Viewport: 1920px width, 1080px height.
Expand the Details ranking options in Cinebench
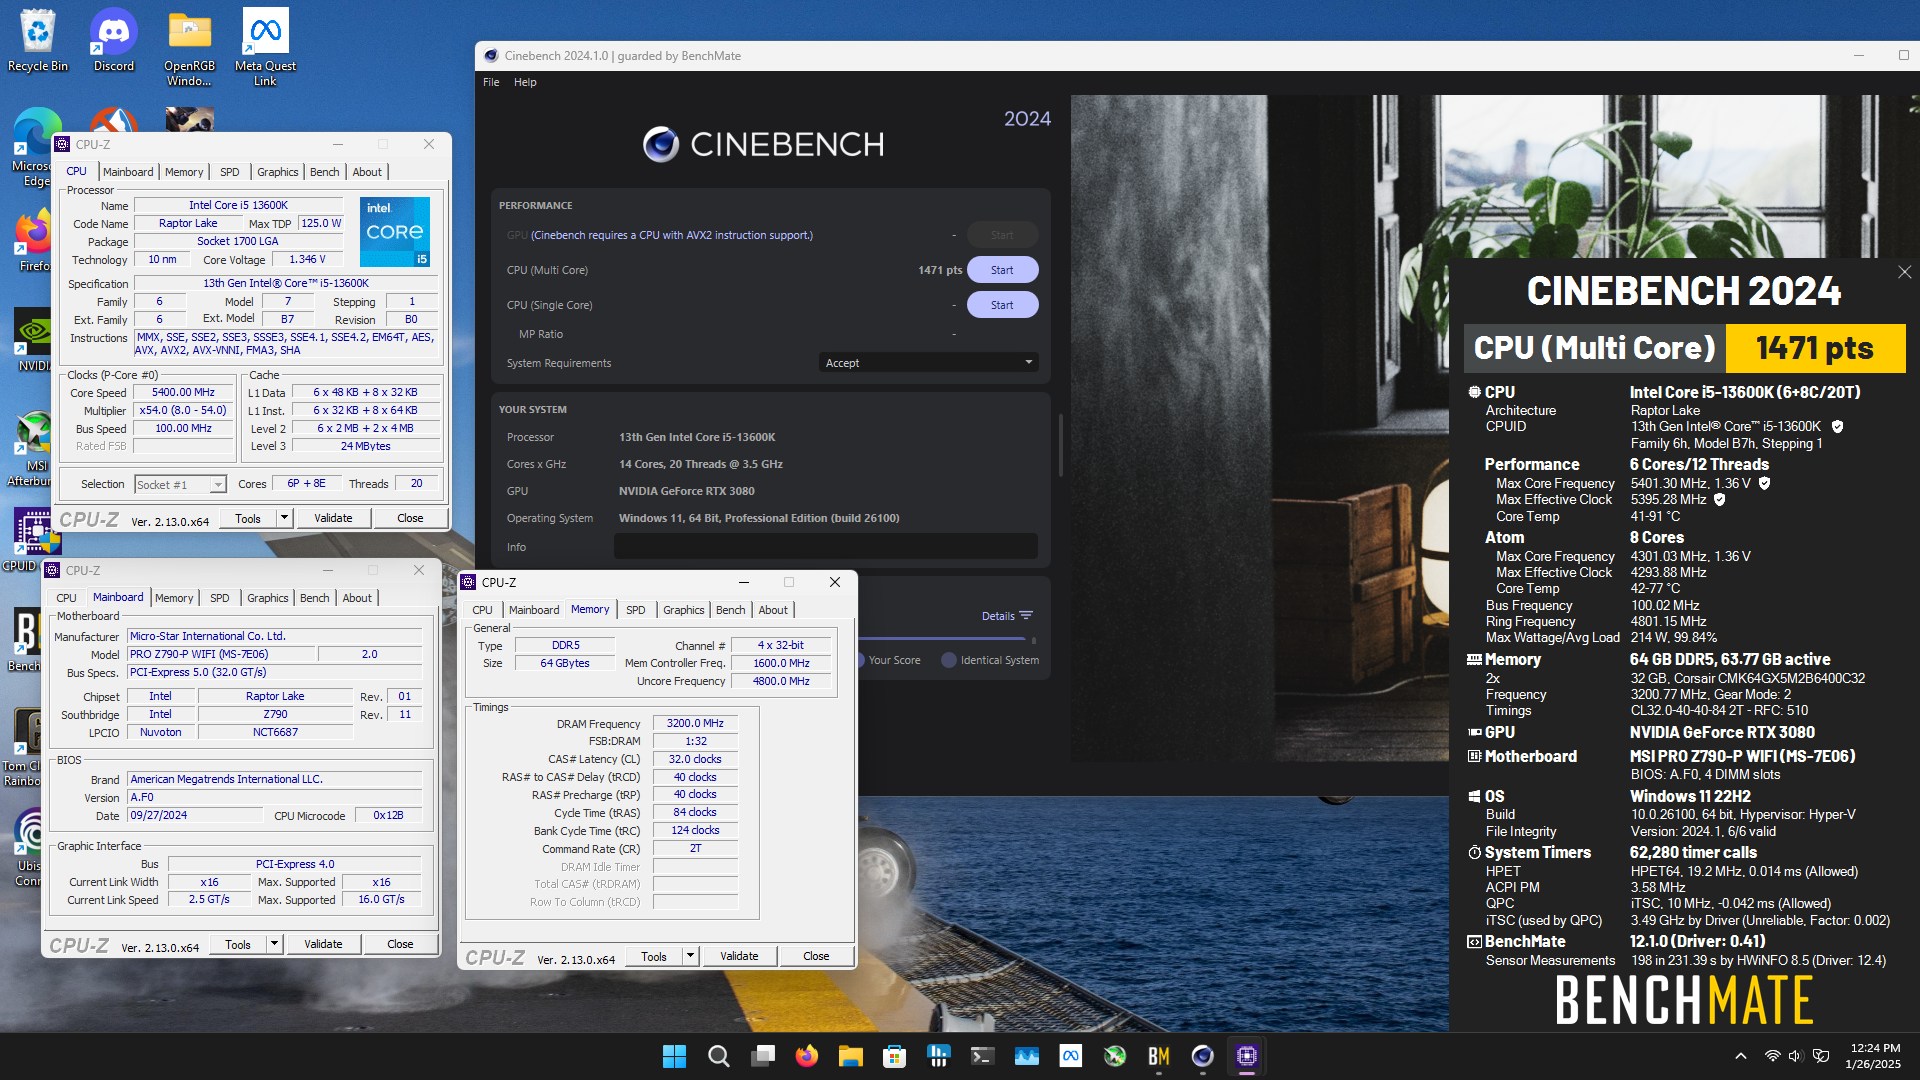pos(1006,616)
